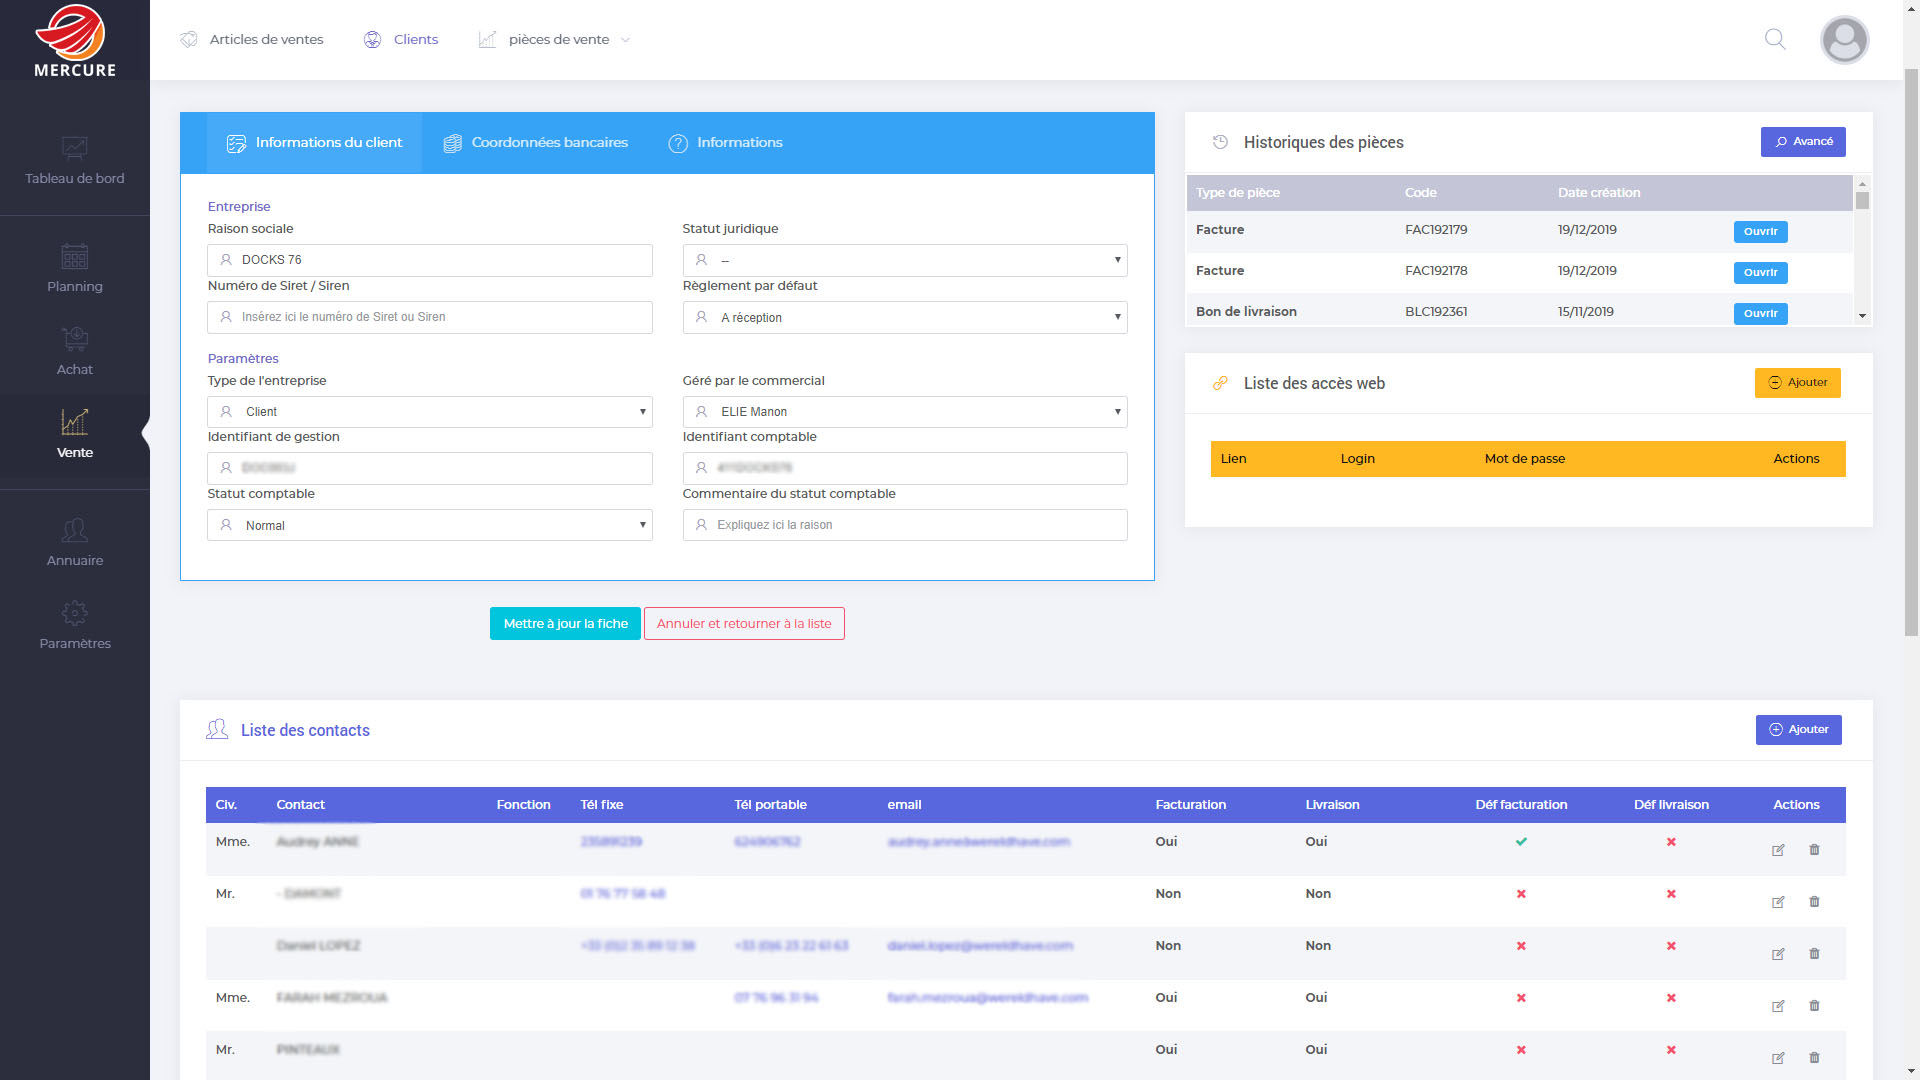Open the Clients menu item
This screenshot has height=1080, width=1920.
click(401, 40)
